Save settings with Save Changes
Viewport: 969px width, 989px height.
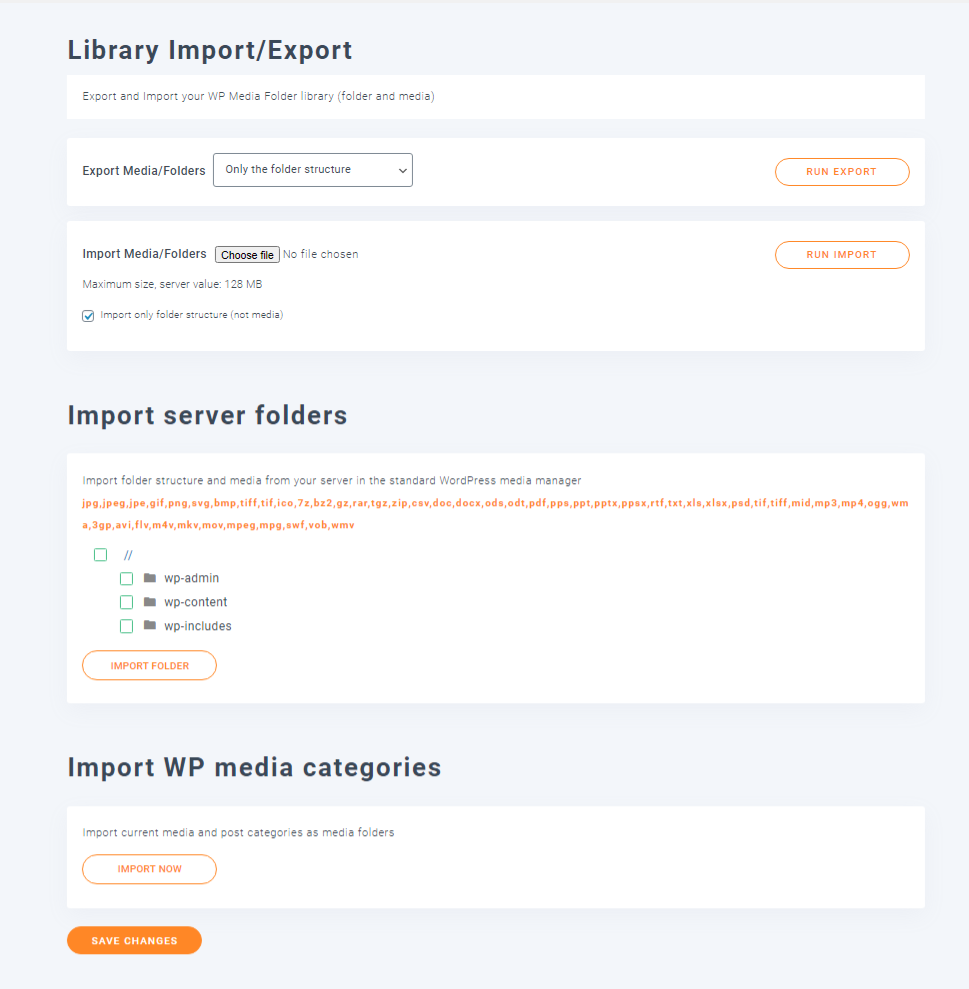click(134, 940)
